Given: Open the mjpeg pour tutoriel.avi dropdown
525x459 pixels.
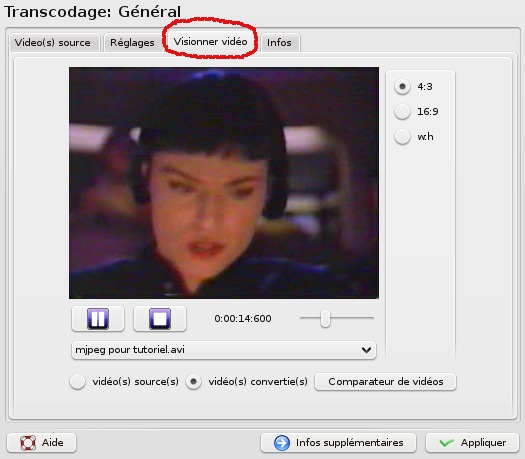Looking at the screenshot, I should (x=224, y=350).
